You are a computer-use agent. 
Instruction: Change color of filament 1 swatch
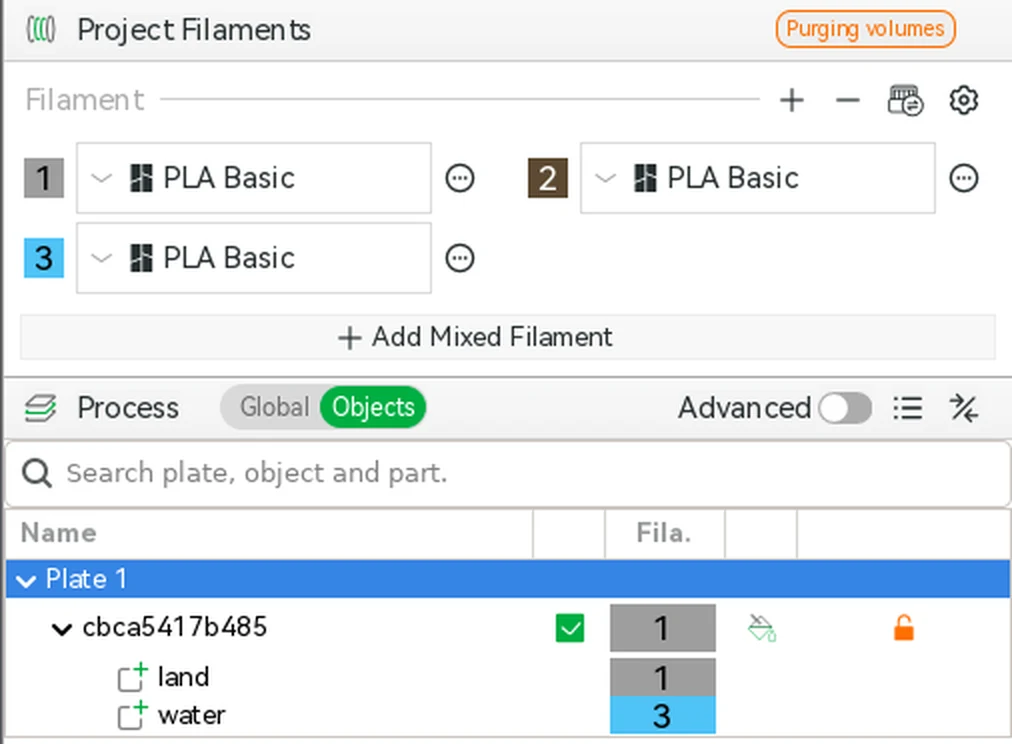[44, 178]
